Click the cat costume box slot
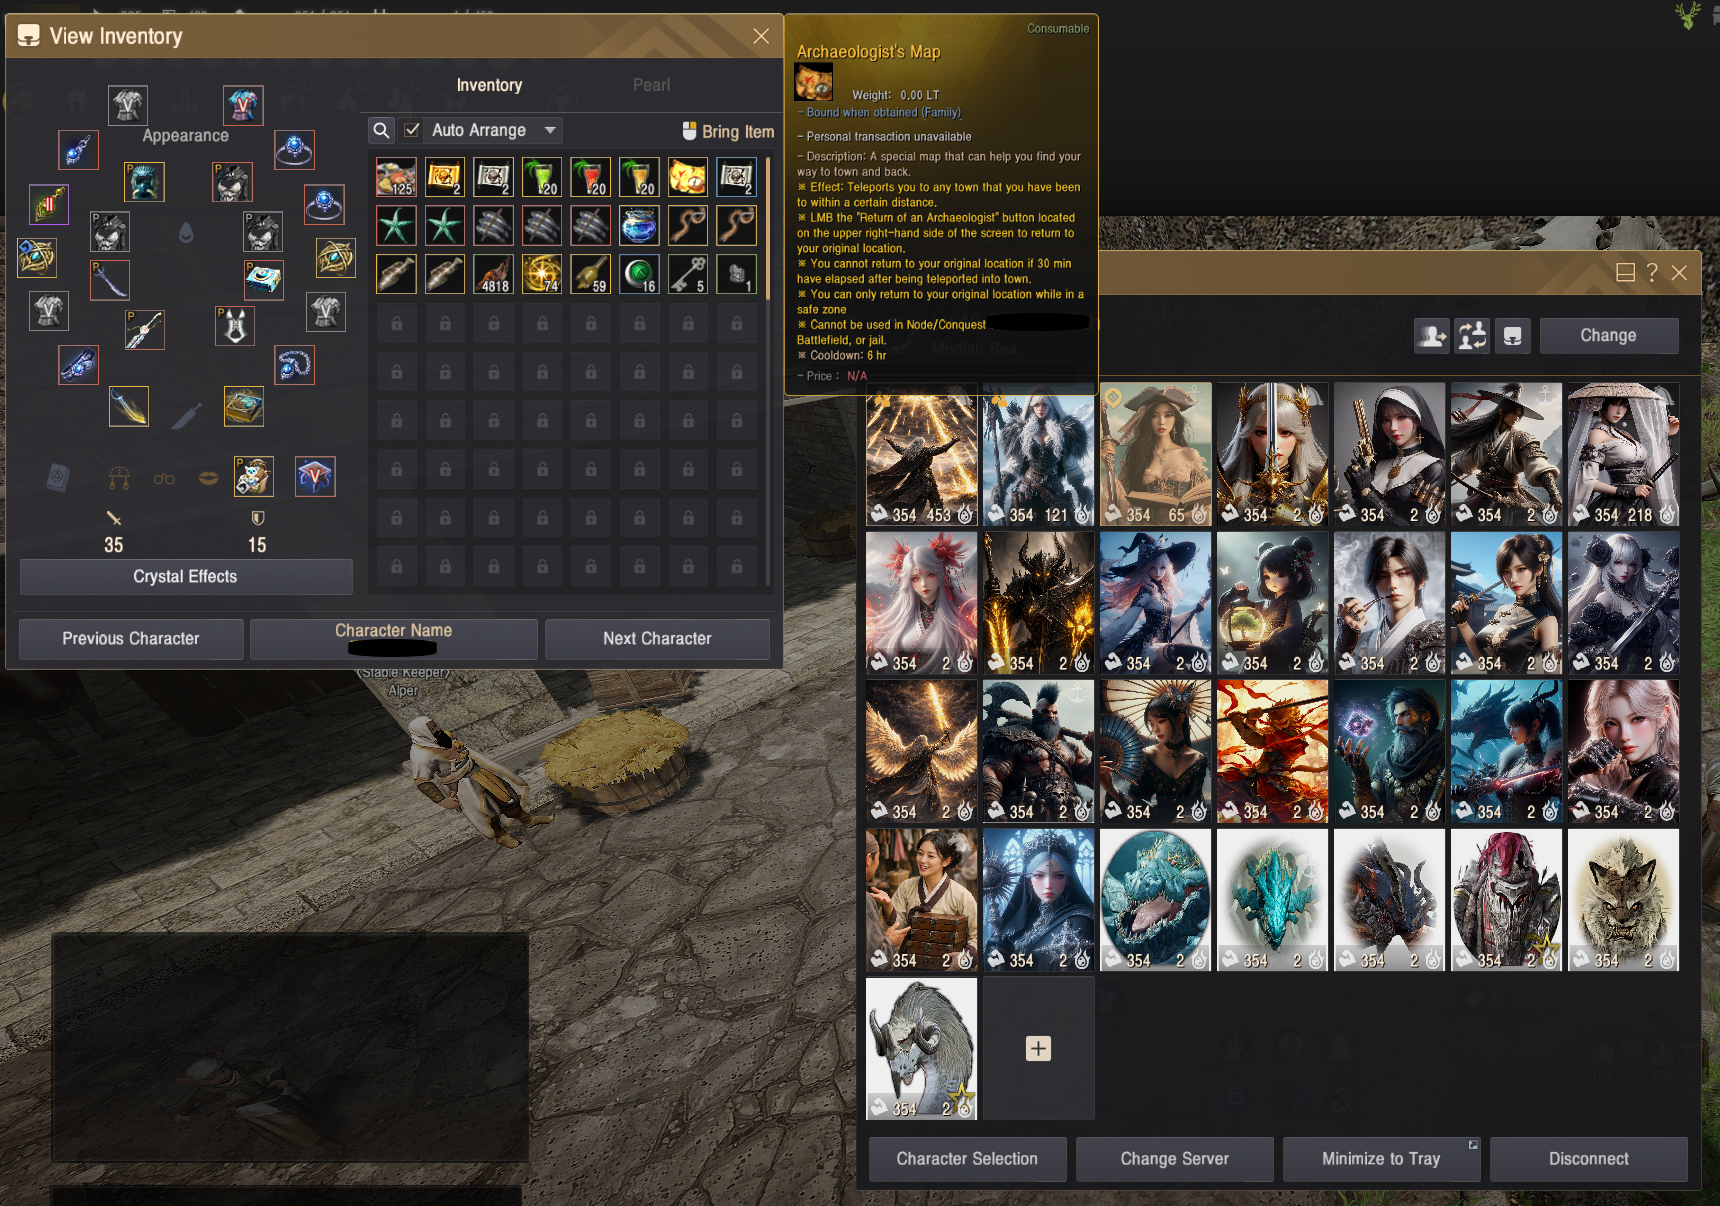The height and width of the screenshot is (1206, 1720). (x=254, y=476)
